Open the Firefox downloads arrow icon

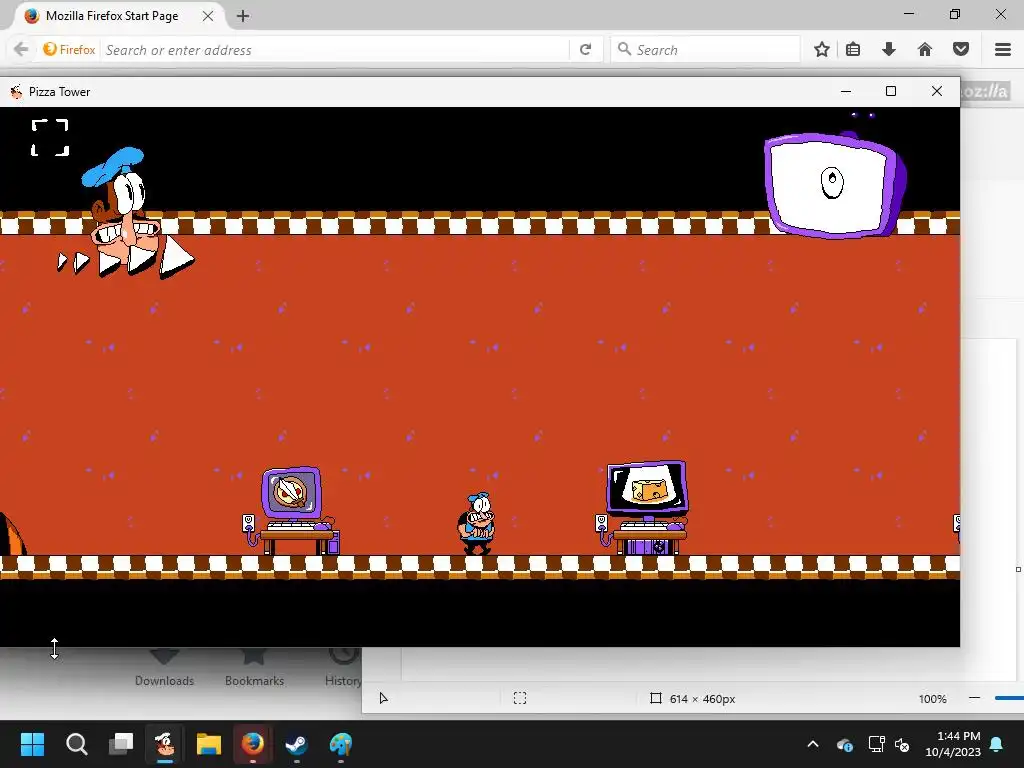tap(889, 50)
